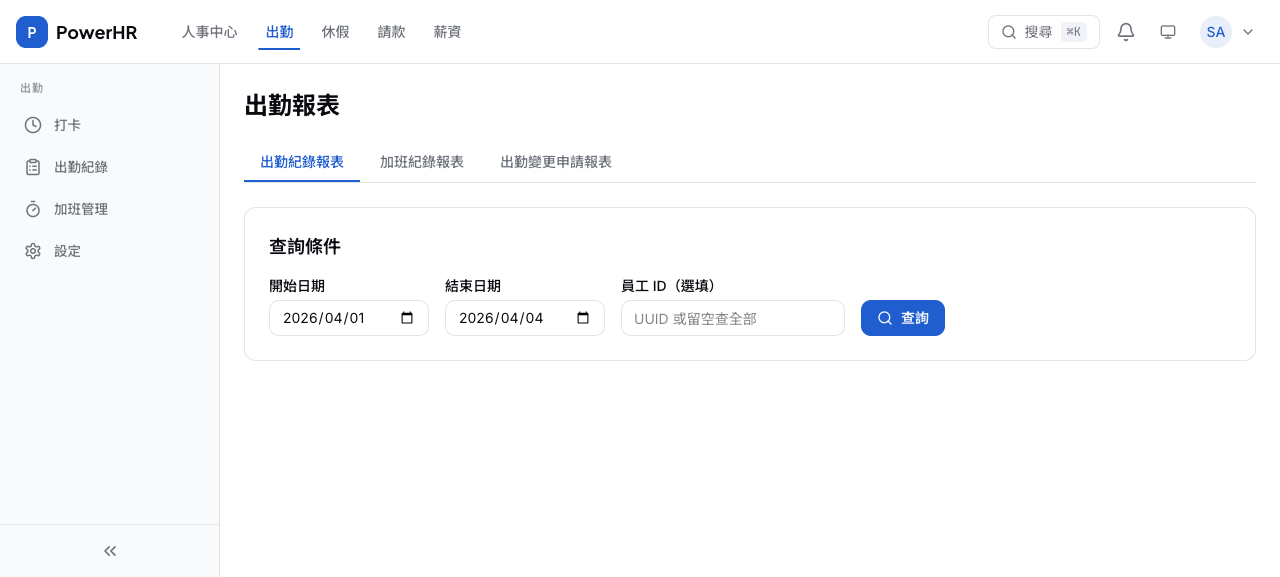Click the monitor icon in the header

click(x=1168, y=31)
